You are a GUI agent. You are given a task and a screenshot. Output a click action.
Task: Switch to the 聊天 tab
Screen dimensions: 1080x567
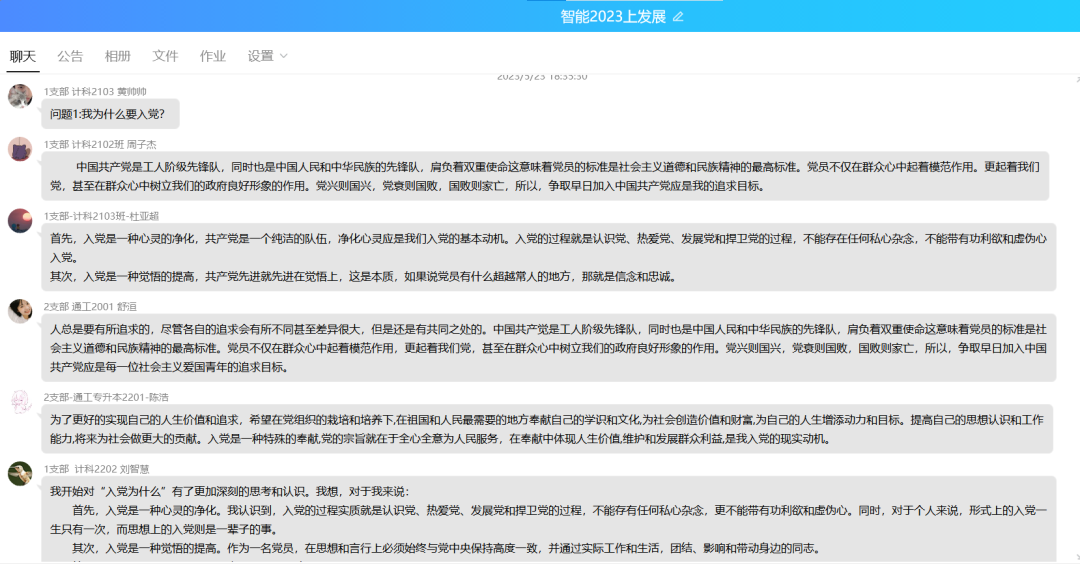click(x=23, y=56)
